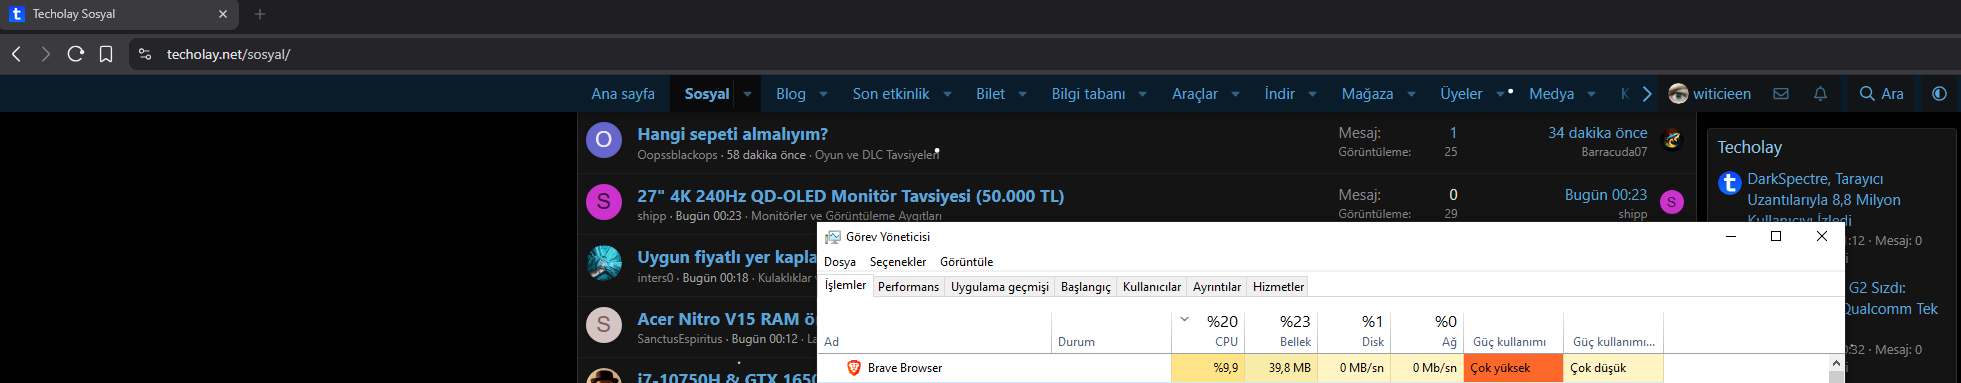Open the Medya nav link
This screenshot has height=383, width=1961.
tap(1551, 94)
